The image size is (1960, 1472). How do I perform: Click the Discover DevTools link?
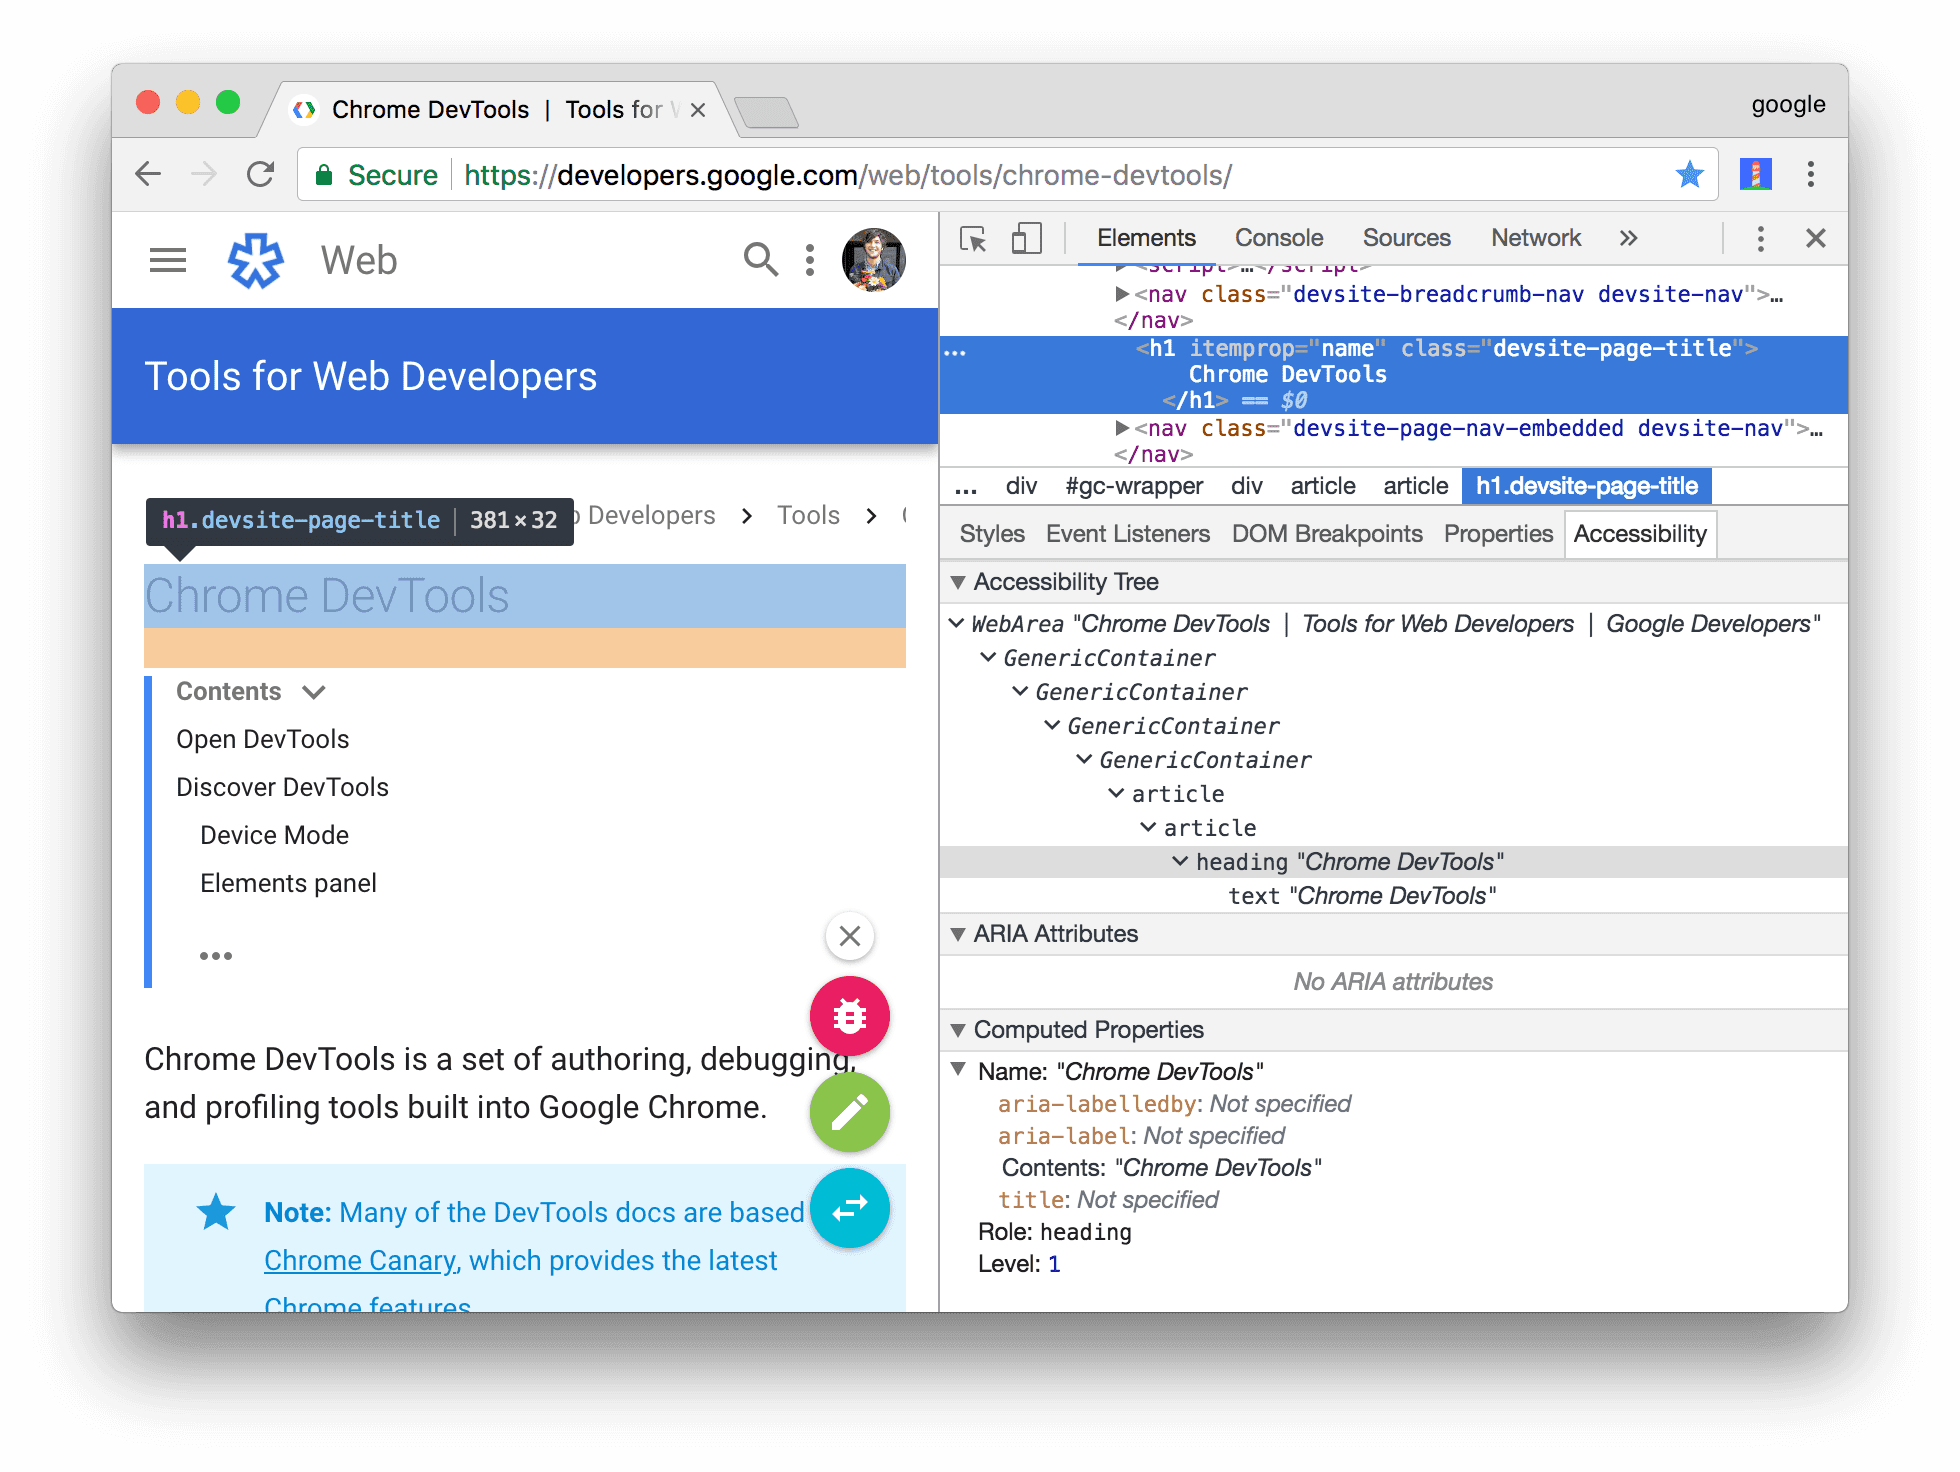coord(286,789)
